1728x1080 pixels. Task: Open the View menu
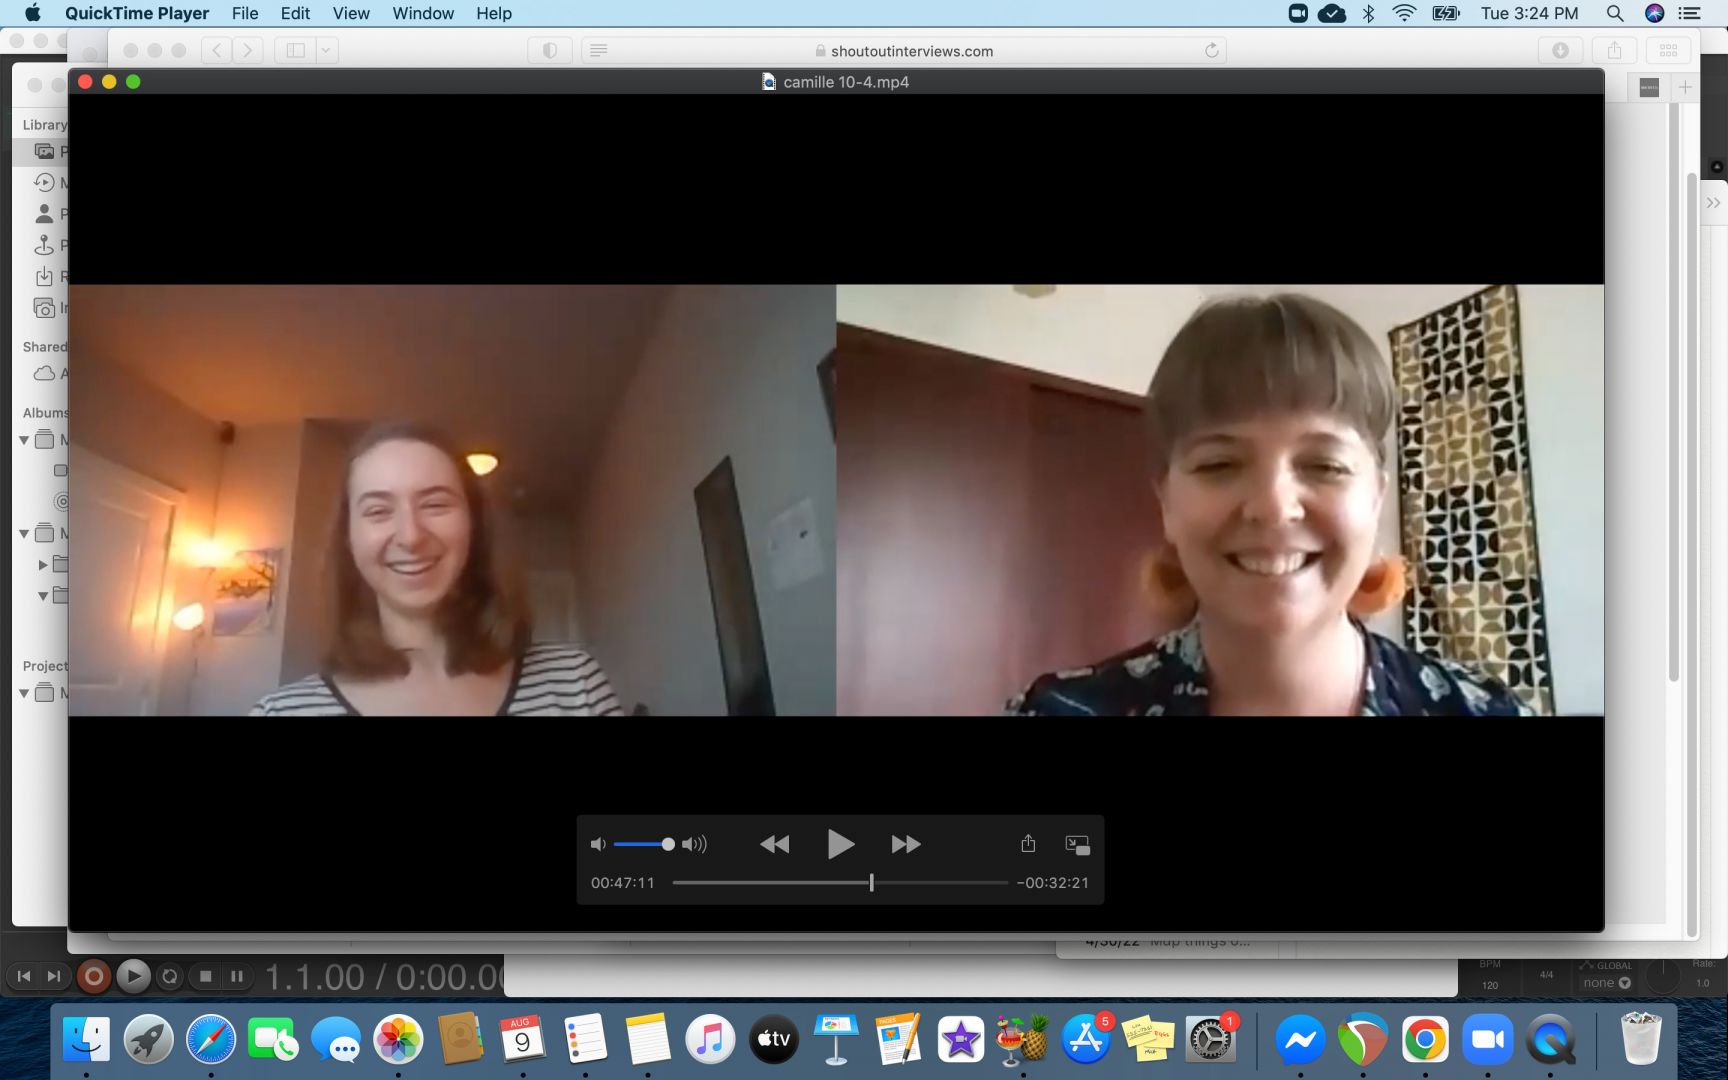coord(350,13)
